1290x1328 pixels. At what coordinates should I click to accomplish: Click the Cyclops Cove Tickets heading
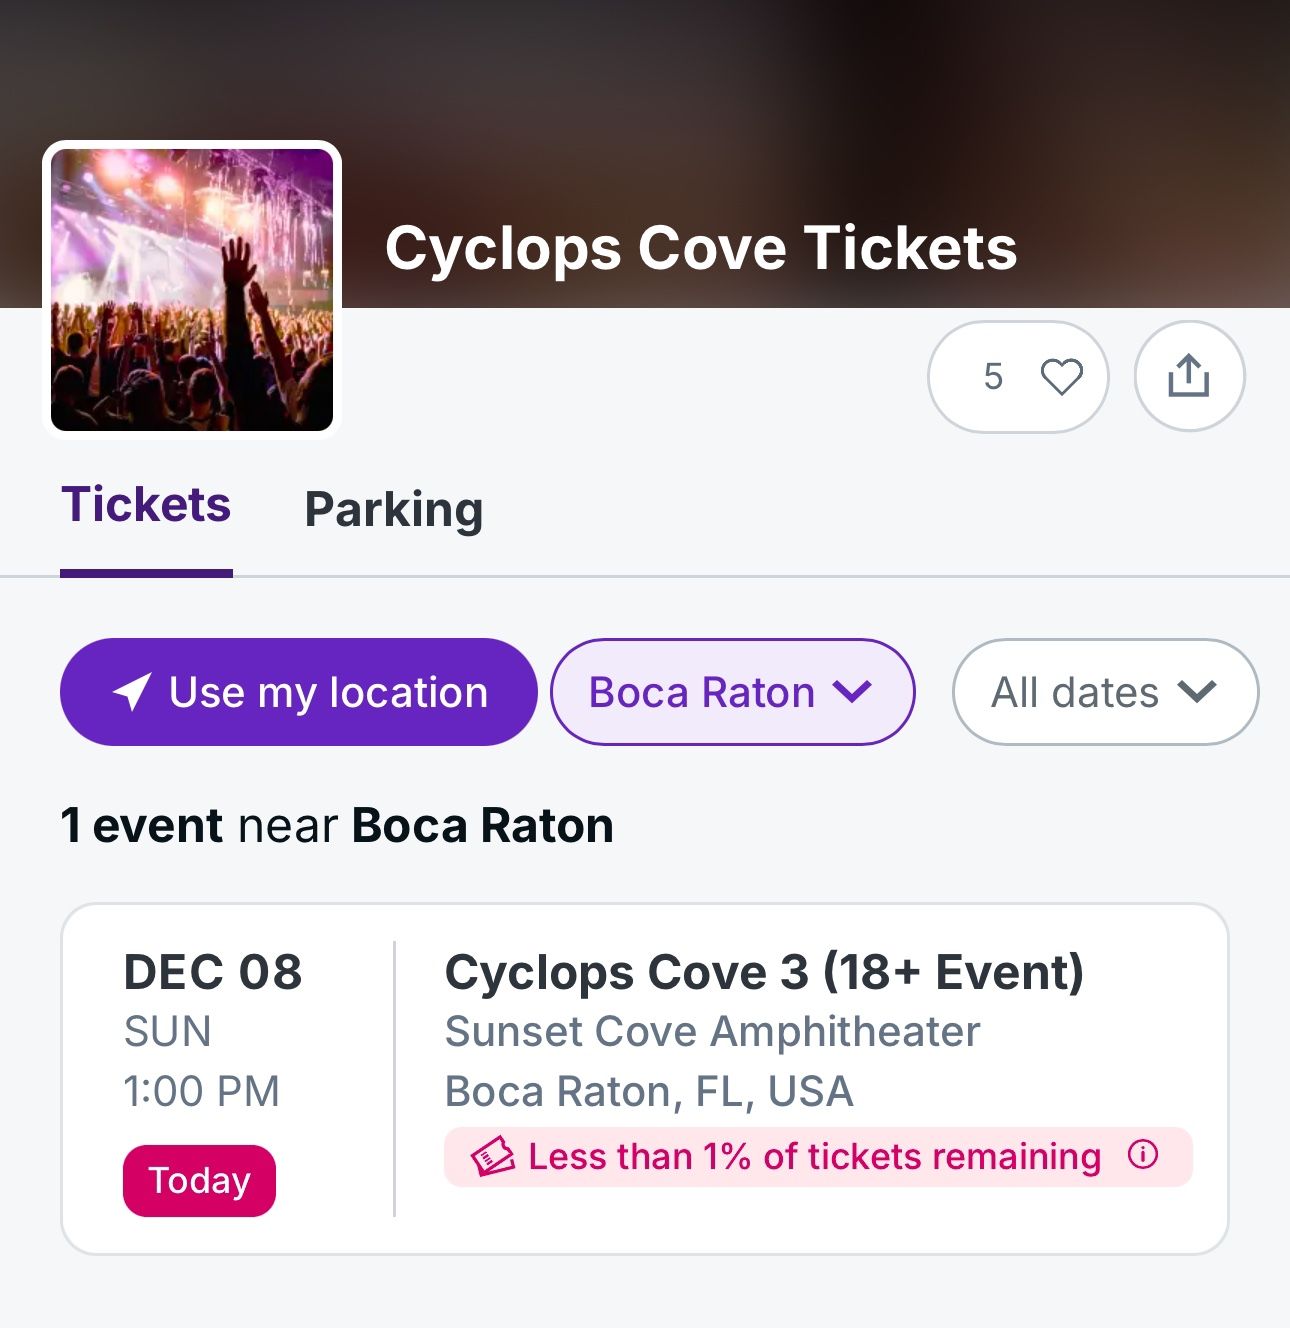tap(701, 248)
